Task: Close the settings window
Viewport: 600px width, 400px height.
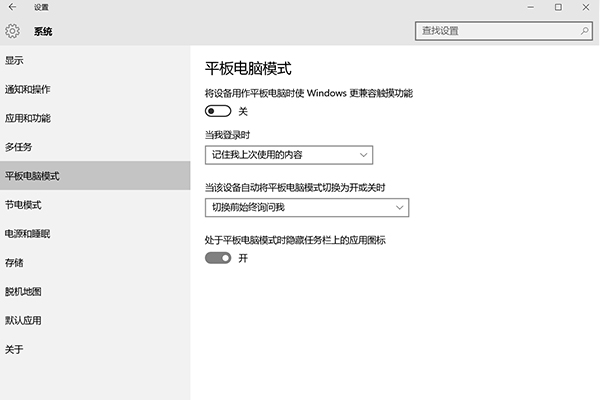Action: click(586, 7)
